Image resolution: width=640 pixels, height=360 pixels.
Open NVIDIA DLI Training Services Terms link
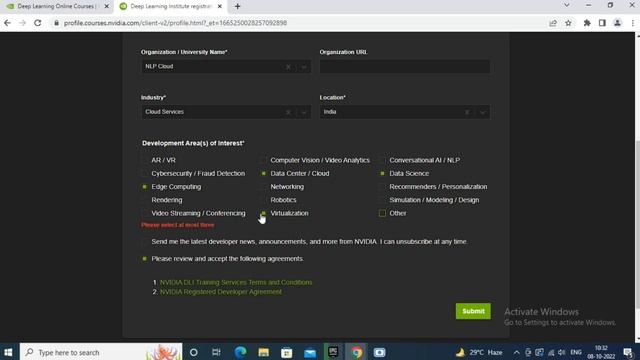[236, 282]
